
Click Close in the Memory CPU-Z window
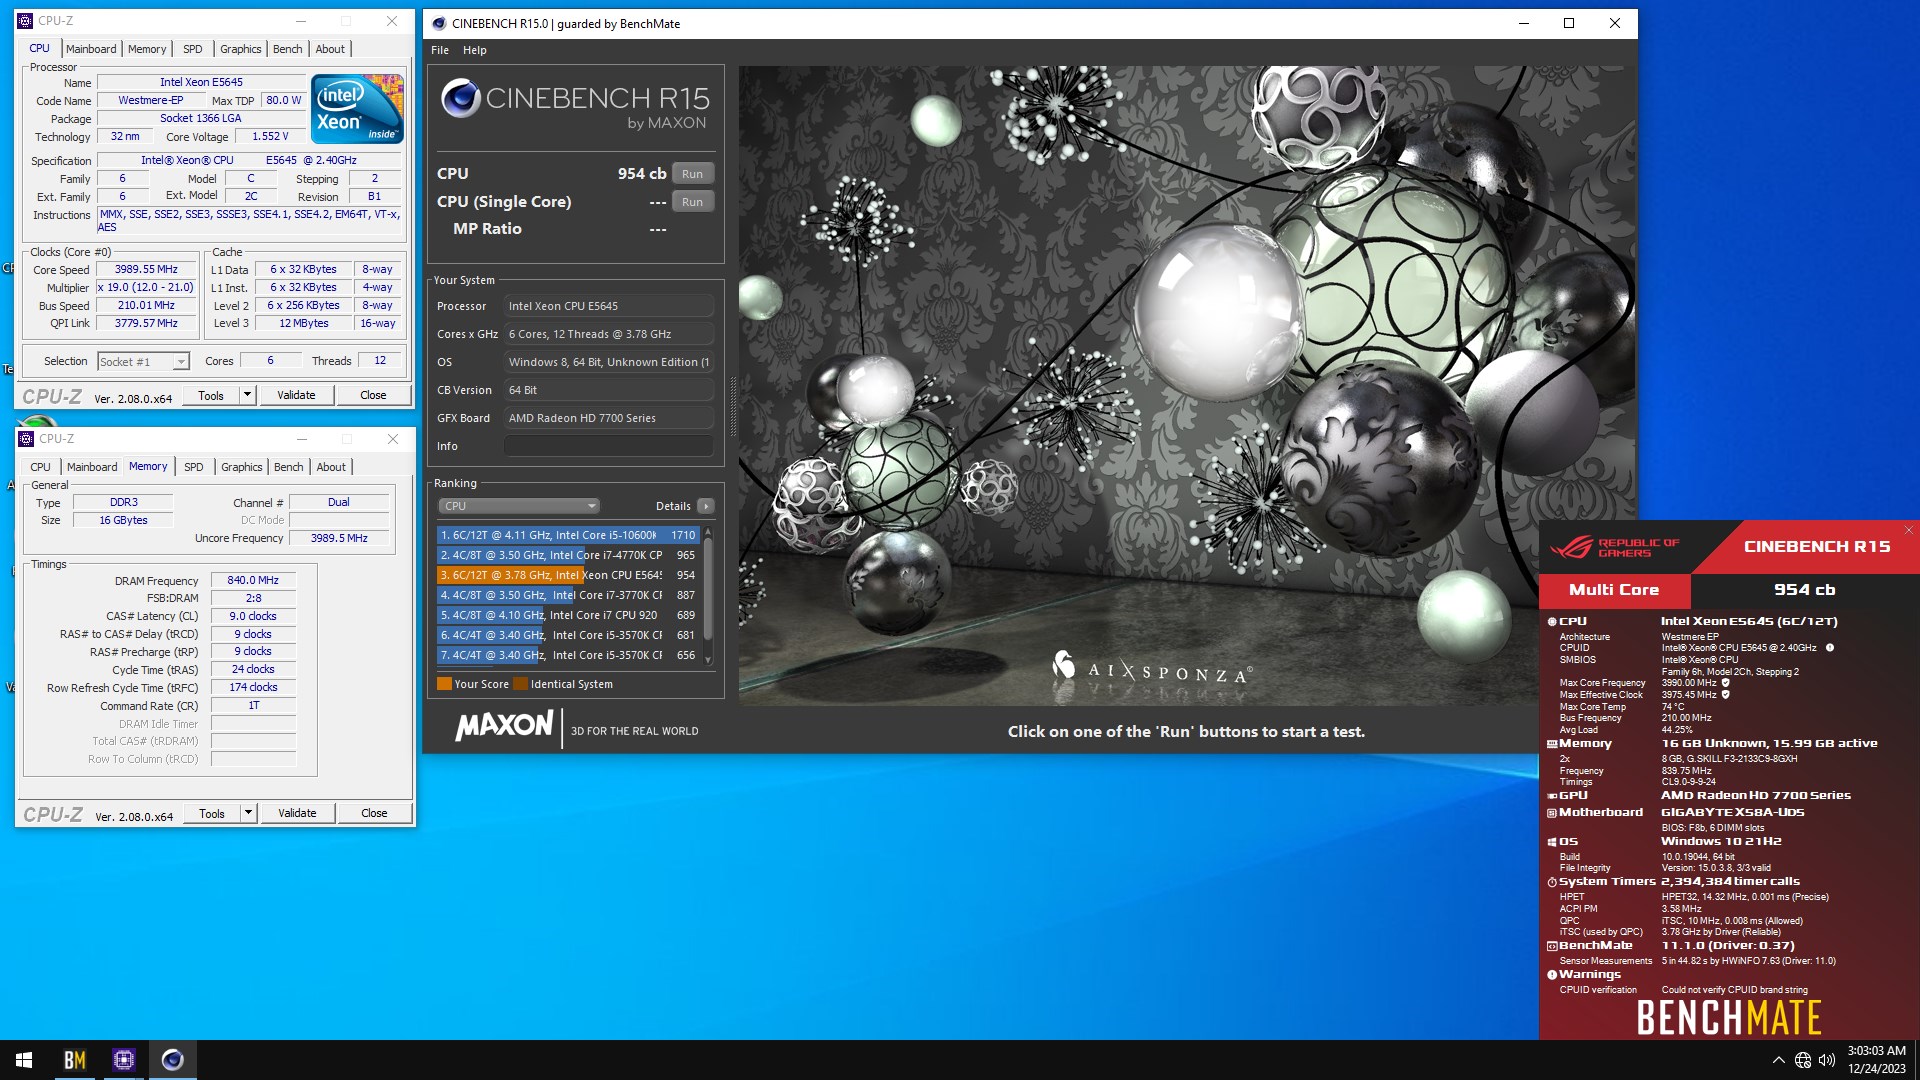374,813
